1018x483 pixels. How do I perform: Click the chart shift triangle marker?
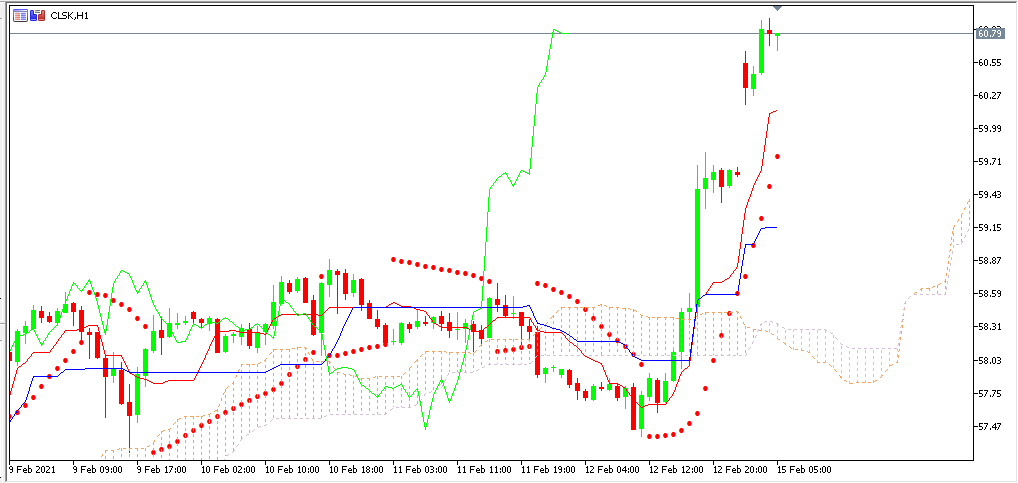coord(778,8)
